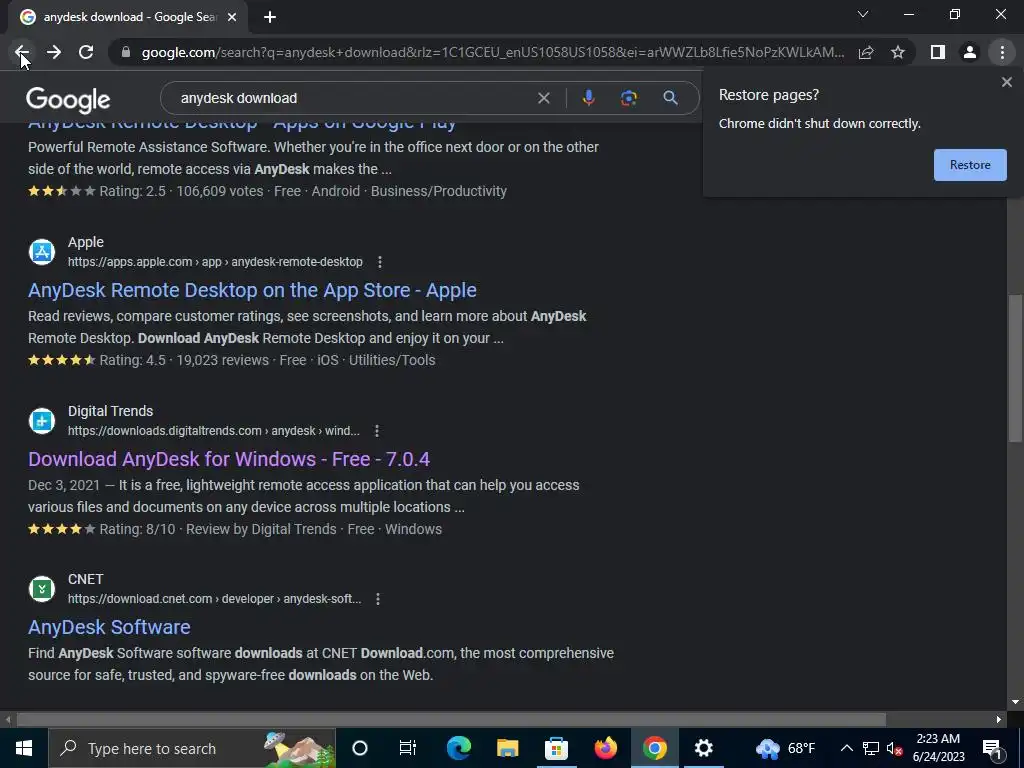Open Task View in taskbar

pos(408,748)
